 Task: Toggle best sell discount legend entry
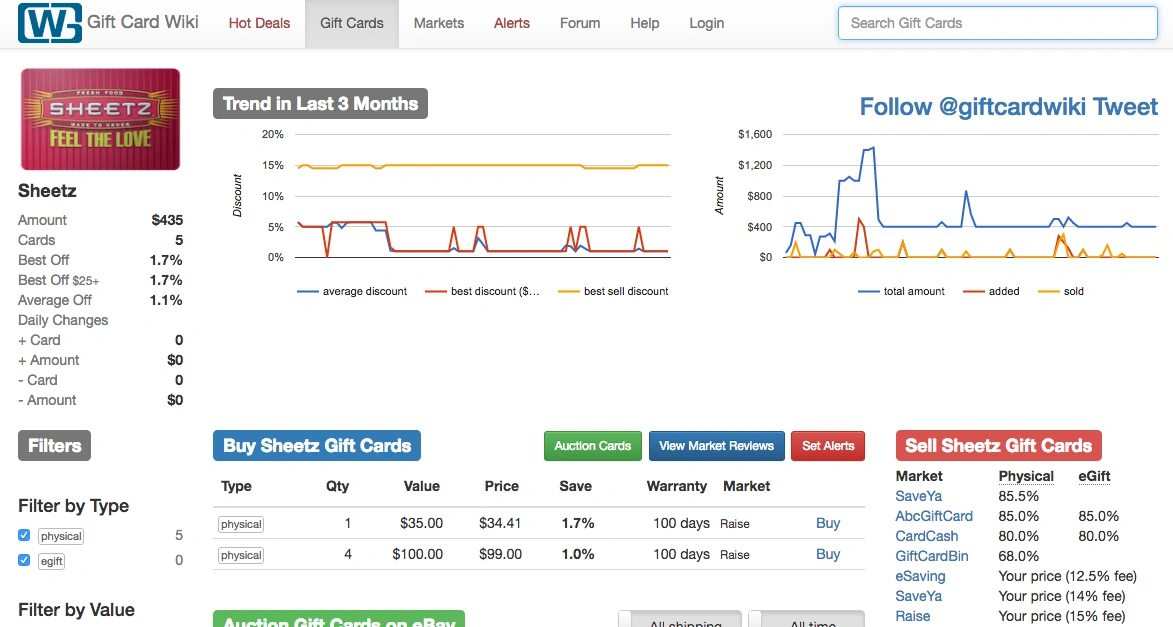[613, 291]
